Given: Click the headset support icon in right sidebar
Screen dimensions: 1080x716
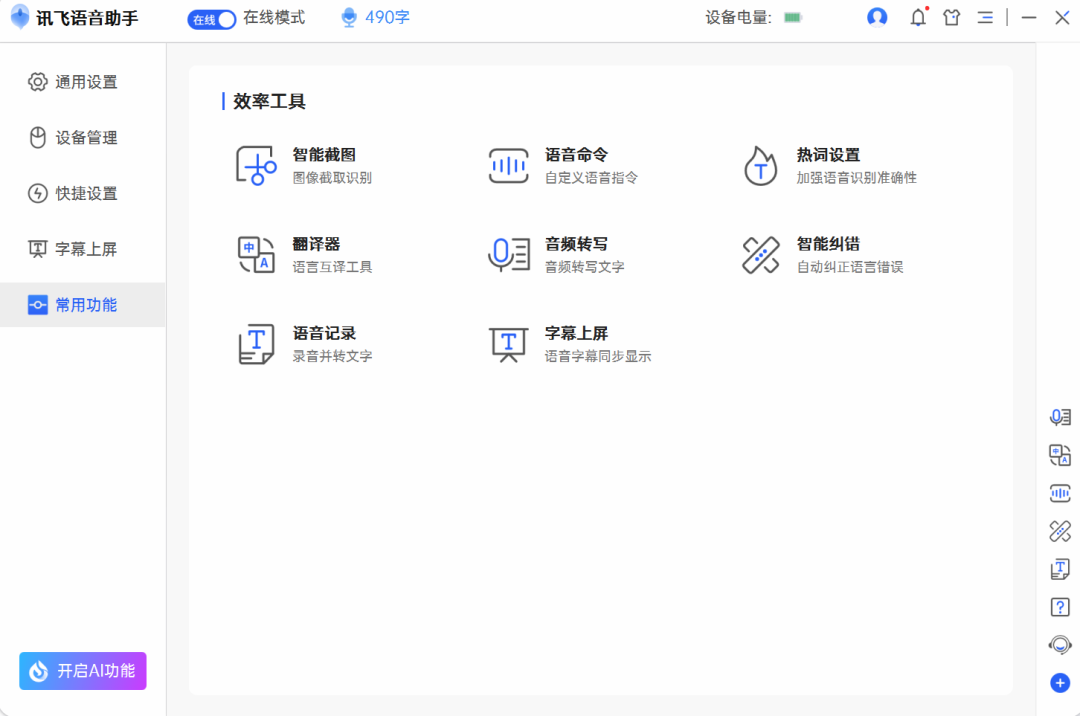Looking at the screenshot, I should click(x=1060, y=645).
